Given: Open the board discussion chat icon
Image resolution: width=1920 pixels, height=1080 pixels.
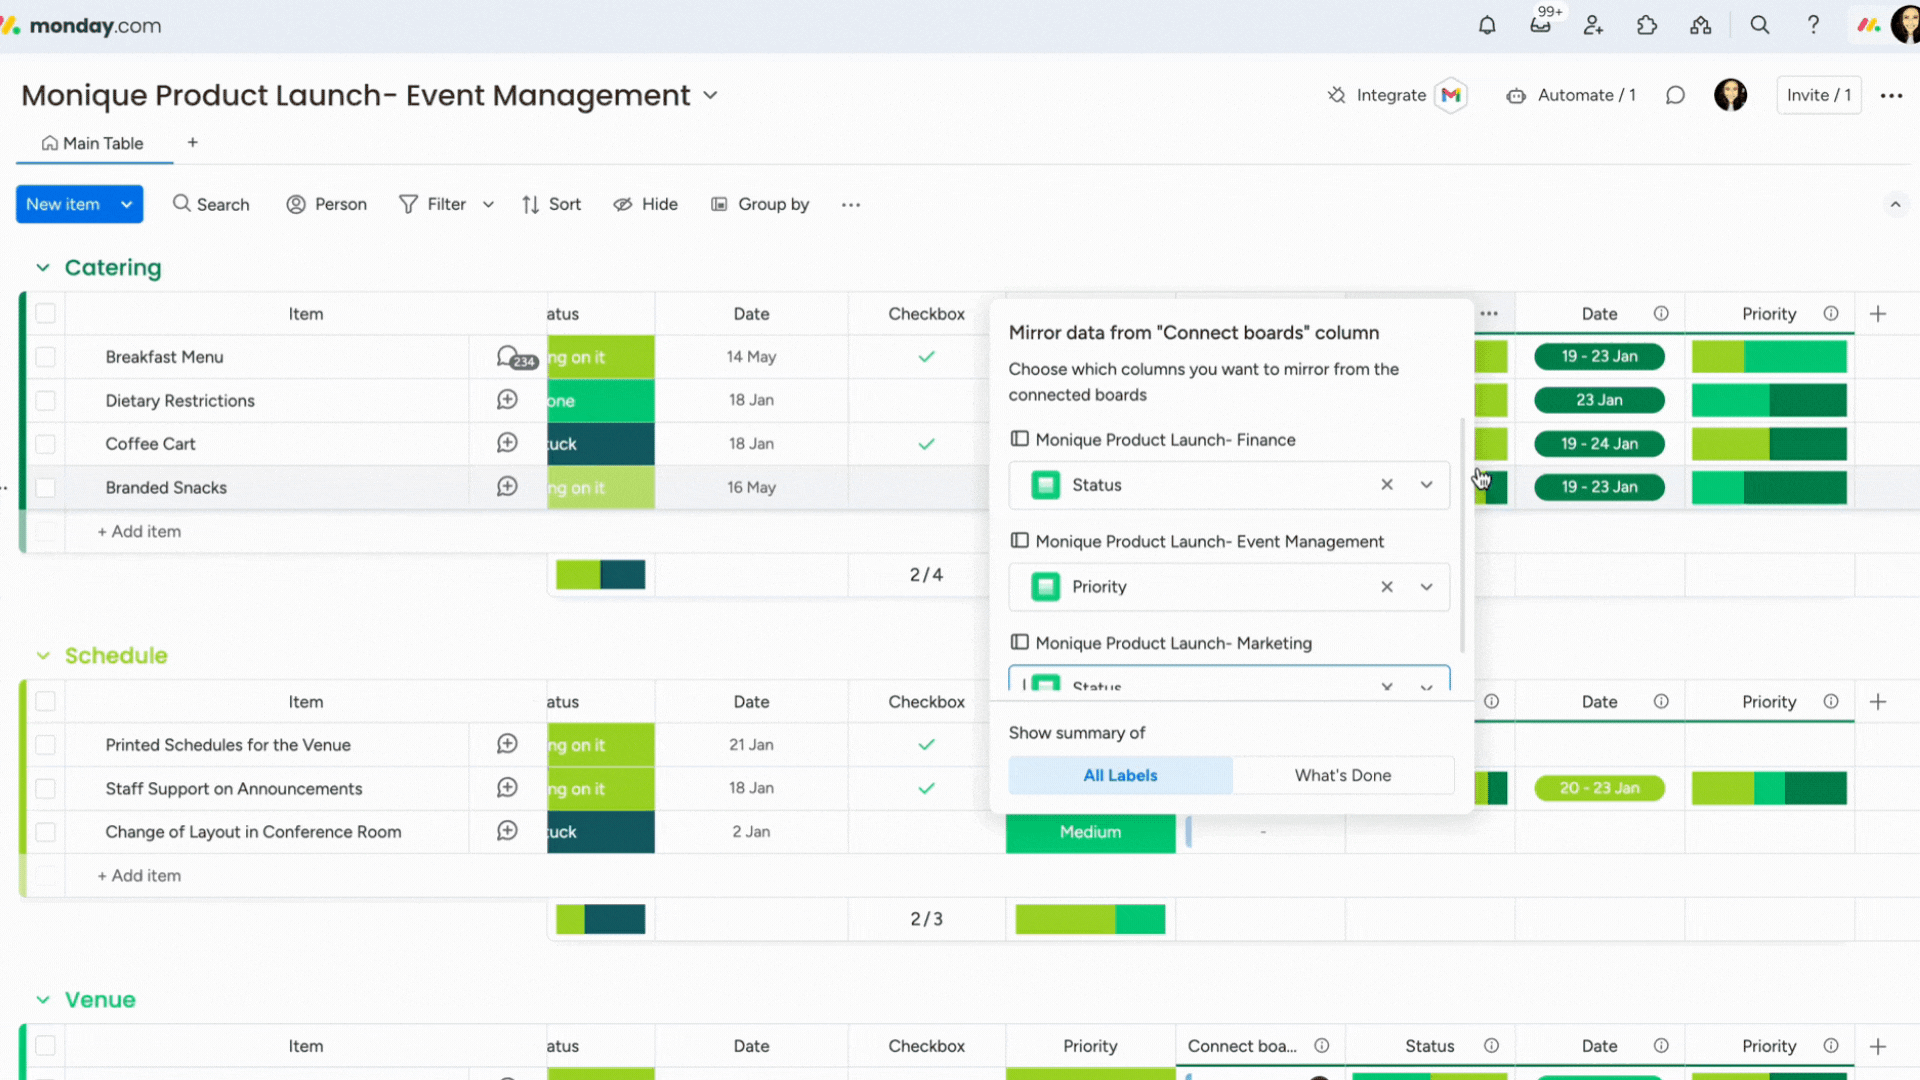Looking at the screenshot, I should [x=1675, y=95].
